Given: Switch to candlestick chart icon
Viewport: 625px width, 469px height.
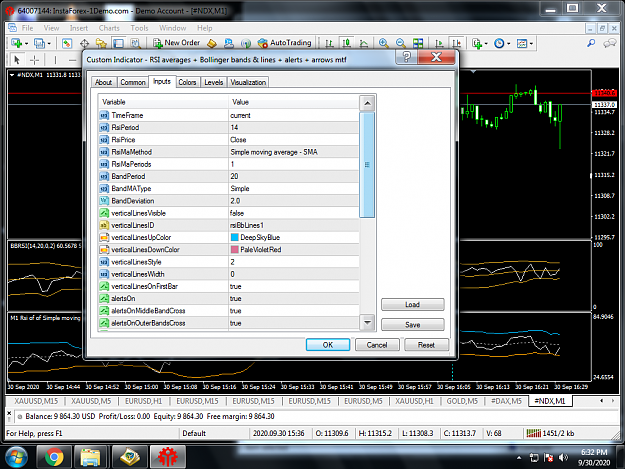Looking at the screenshot, I should (346, 43).
